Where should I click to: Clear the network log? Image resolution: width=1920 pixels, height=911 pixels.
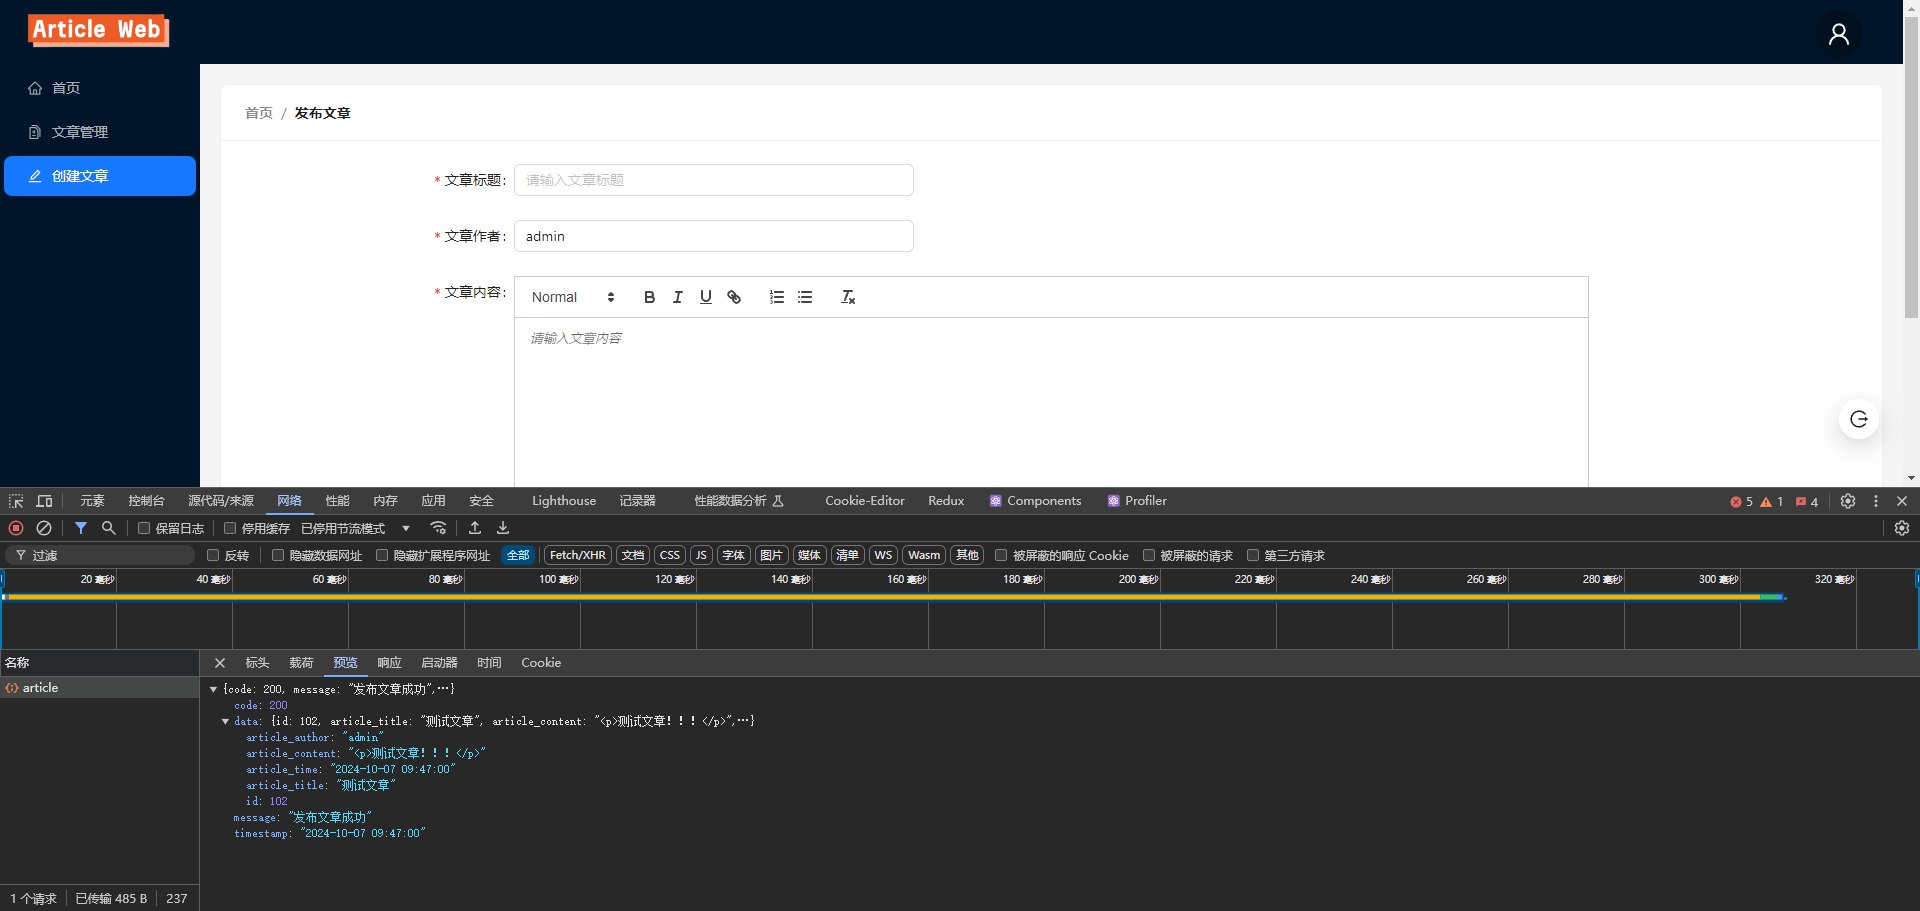point(44,528)
